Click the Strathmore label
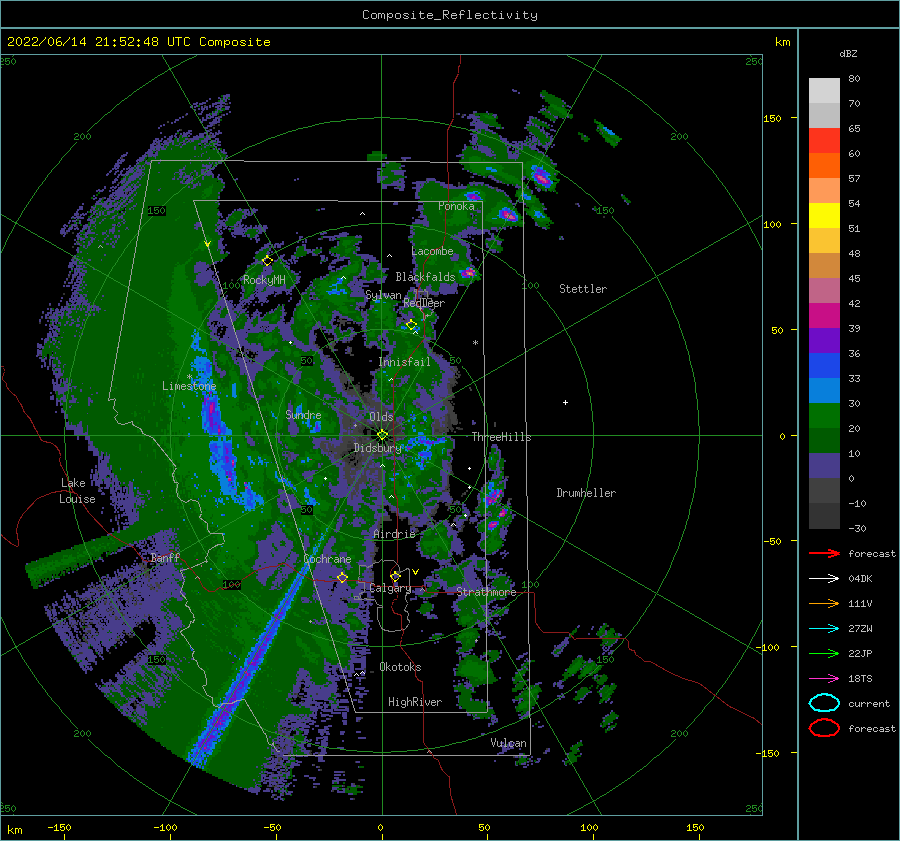900x841 pixels. click(x=486, y=591)
